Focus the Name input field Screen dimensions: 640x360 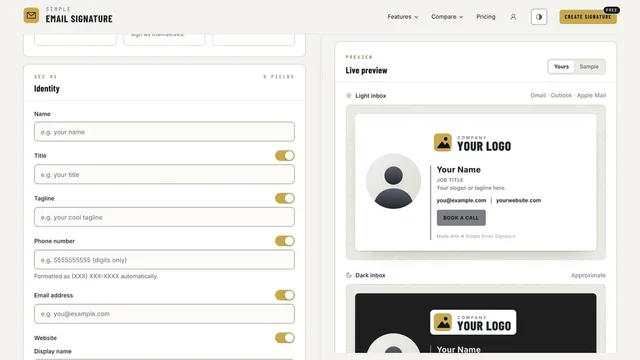[x=164, y=132]
